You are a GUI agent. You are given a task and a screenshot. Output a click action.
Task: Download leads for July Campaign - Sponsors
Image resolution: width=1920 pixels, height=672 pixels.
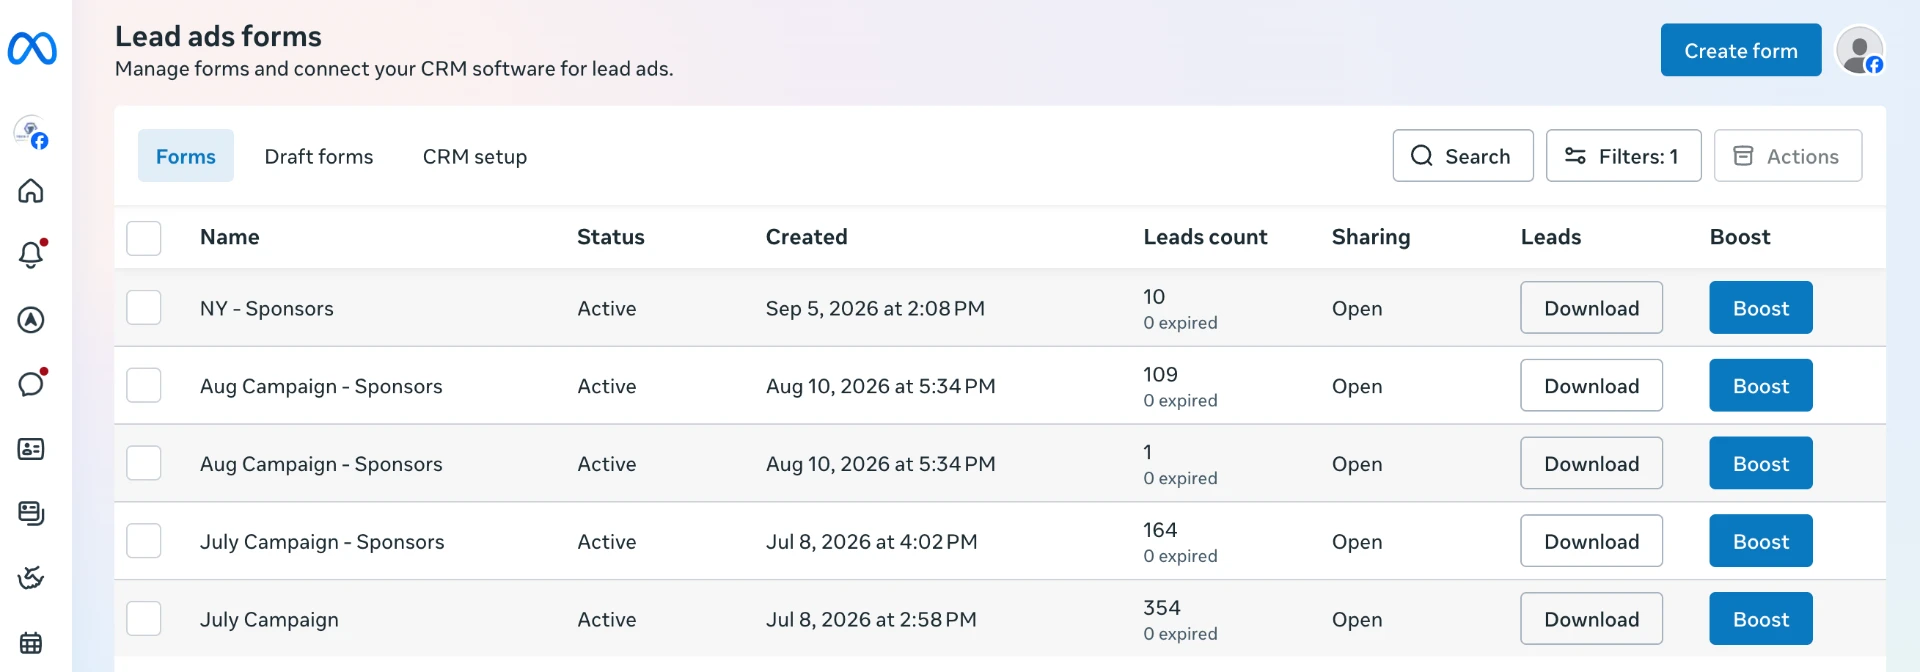(x=1592, y=541)
